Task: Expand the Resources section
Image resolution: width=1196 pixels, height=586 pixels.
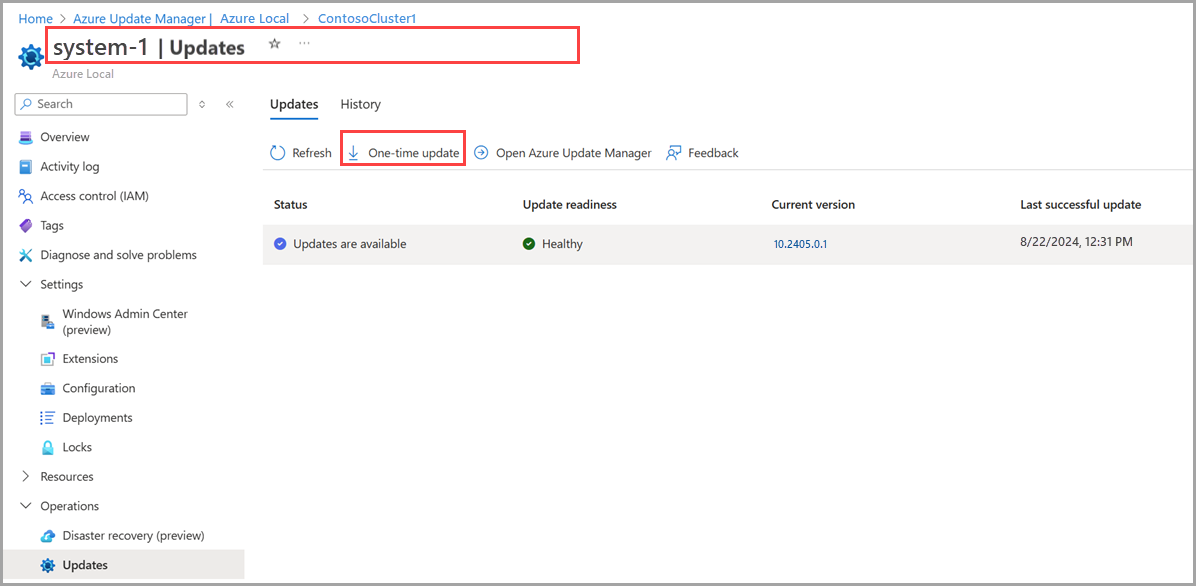Action: [25, 477]
